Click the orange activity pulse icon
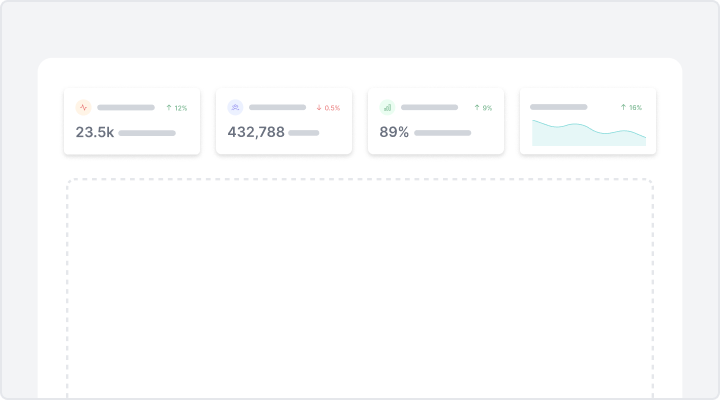 coord(84,107)
